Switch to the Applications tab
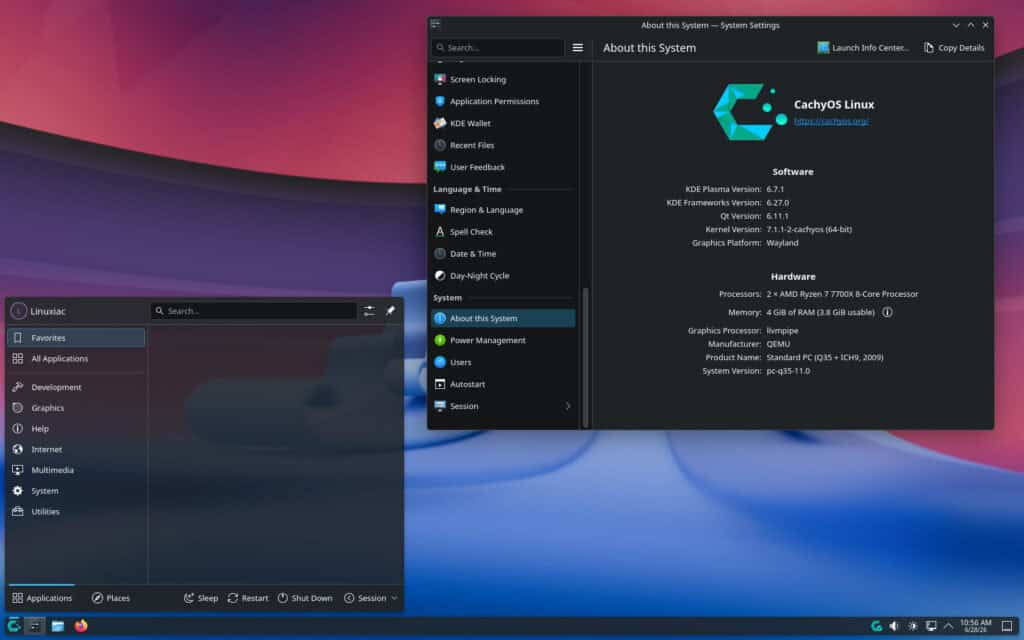 tap(42, 598)
